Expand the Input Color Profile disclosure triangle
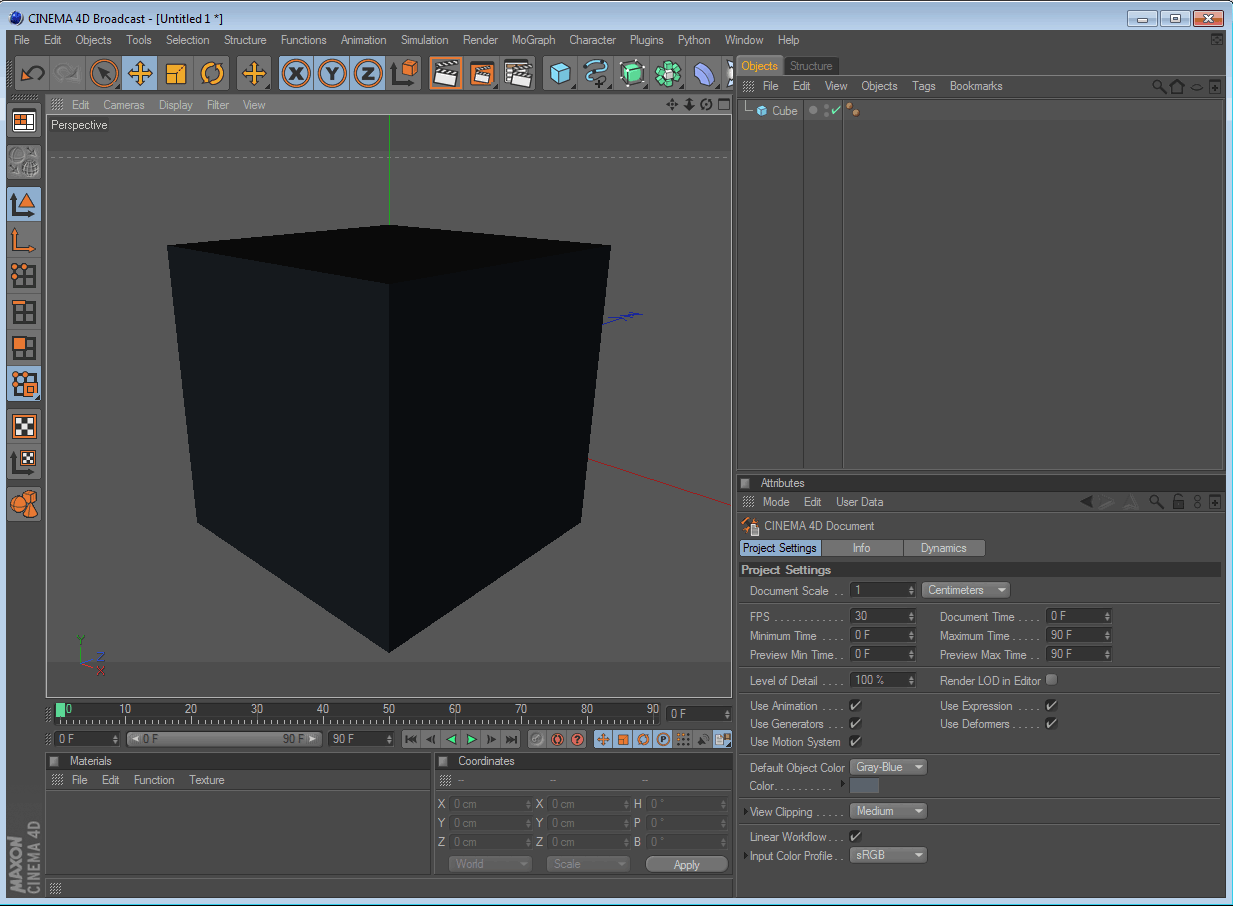This screenshot has width=1233, height=906. pyautogui.click(x=745, y=856)
